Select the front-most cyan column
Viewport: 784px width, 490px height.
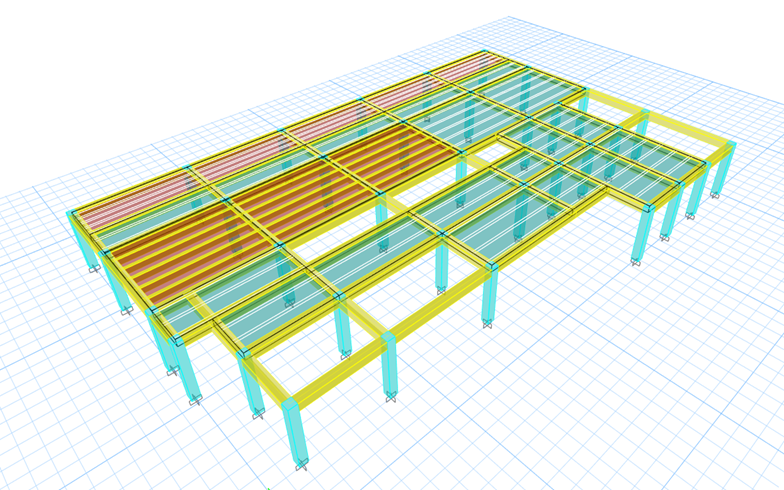[296, 432]
